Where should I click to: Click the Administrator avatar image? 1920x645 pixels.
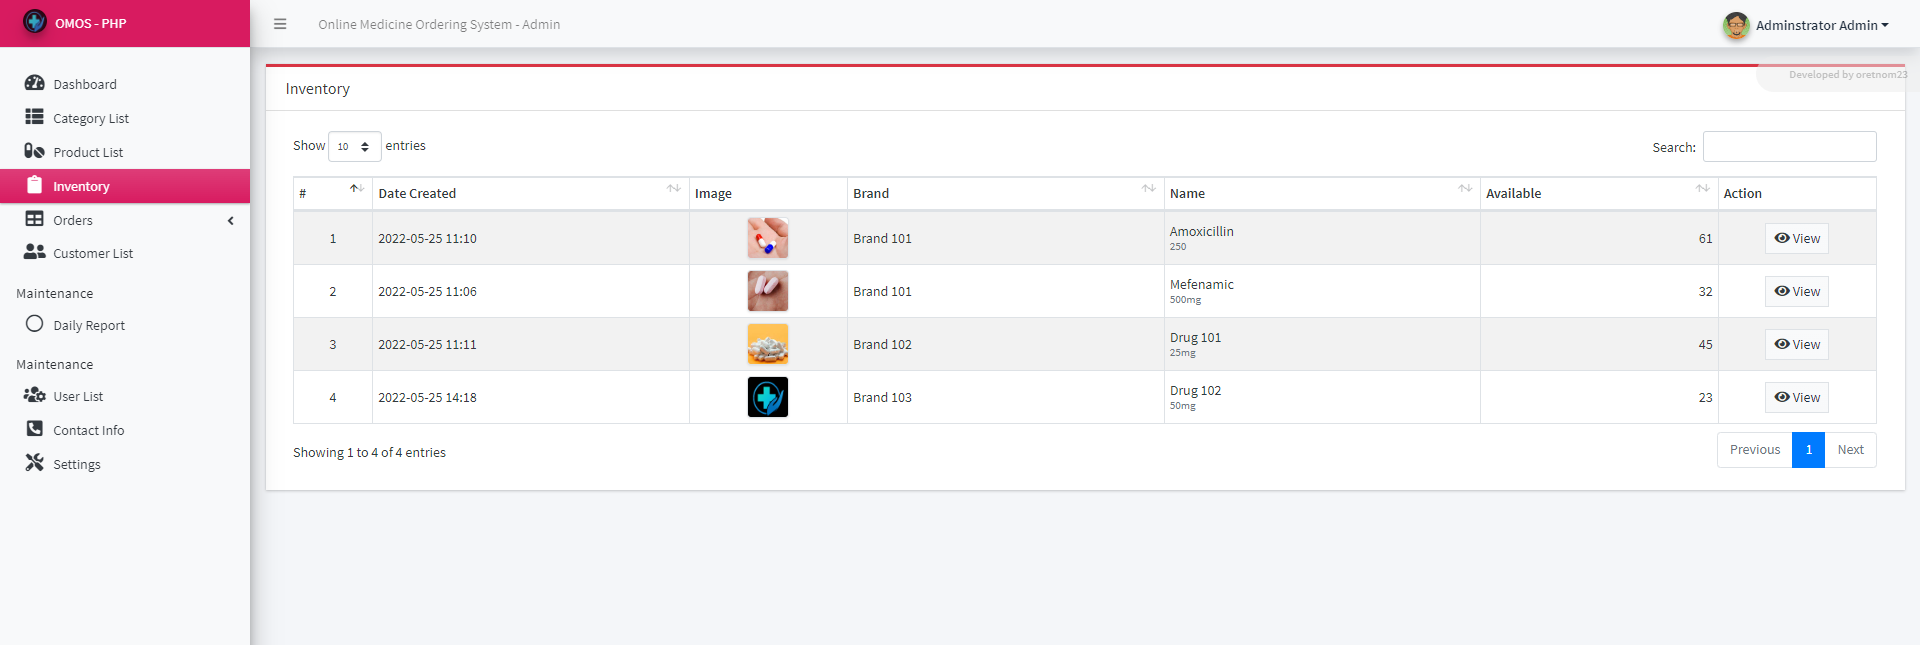(x=1736, y=25)
